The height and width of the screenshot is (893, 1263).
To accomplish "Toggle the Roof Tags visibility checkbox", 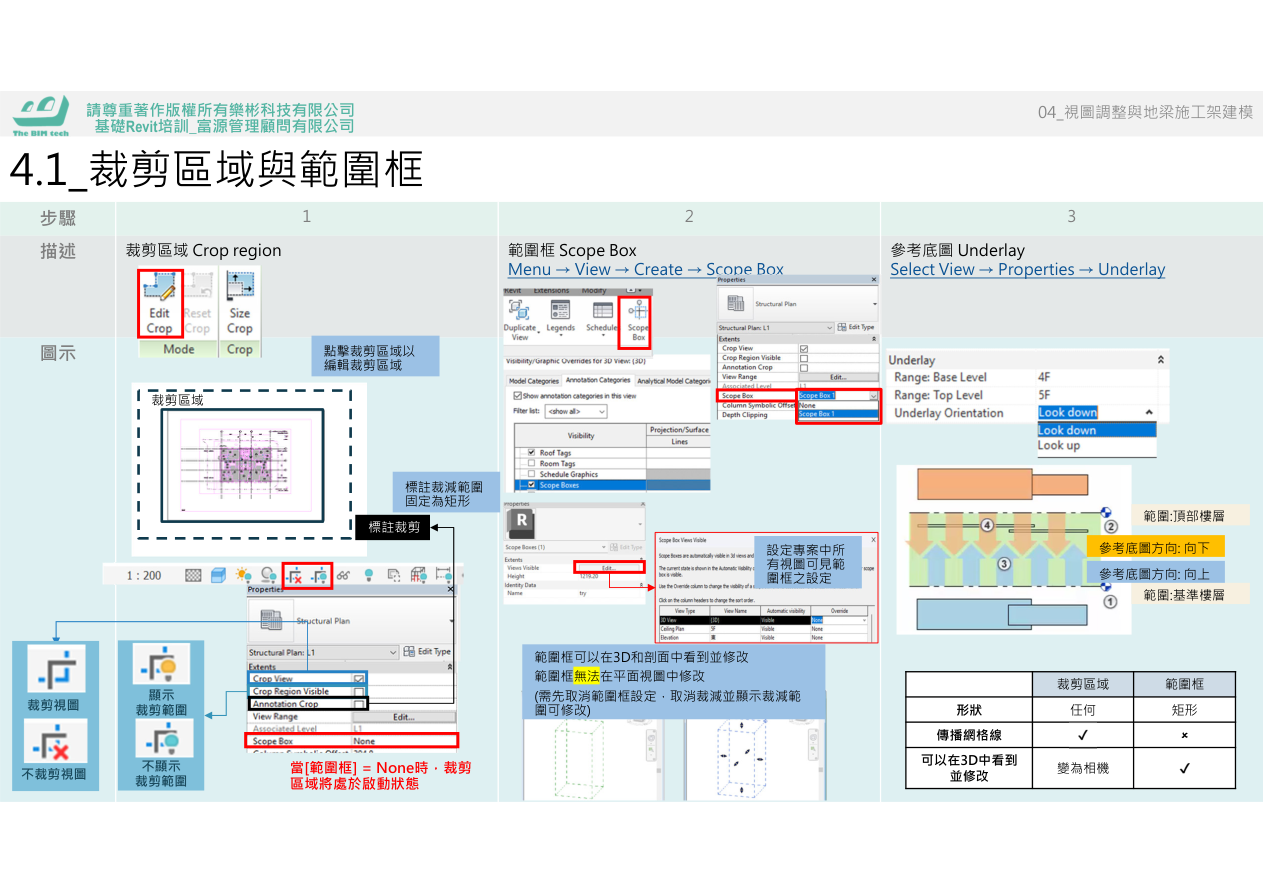I will point(530,453).
